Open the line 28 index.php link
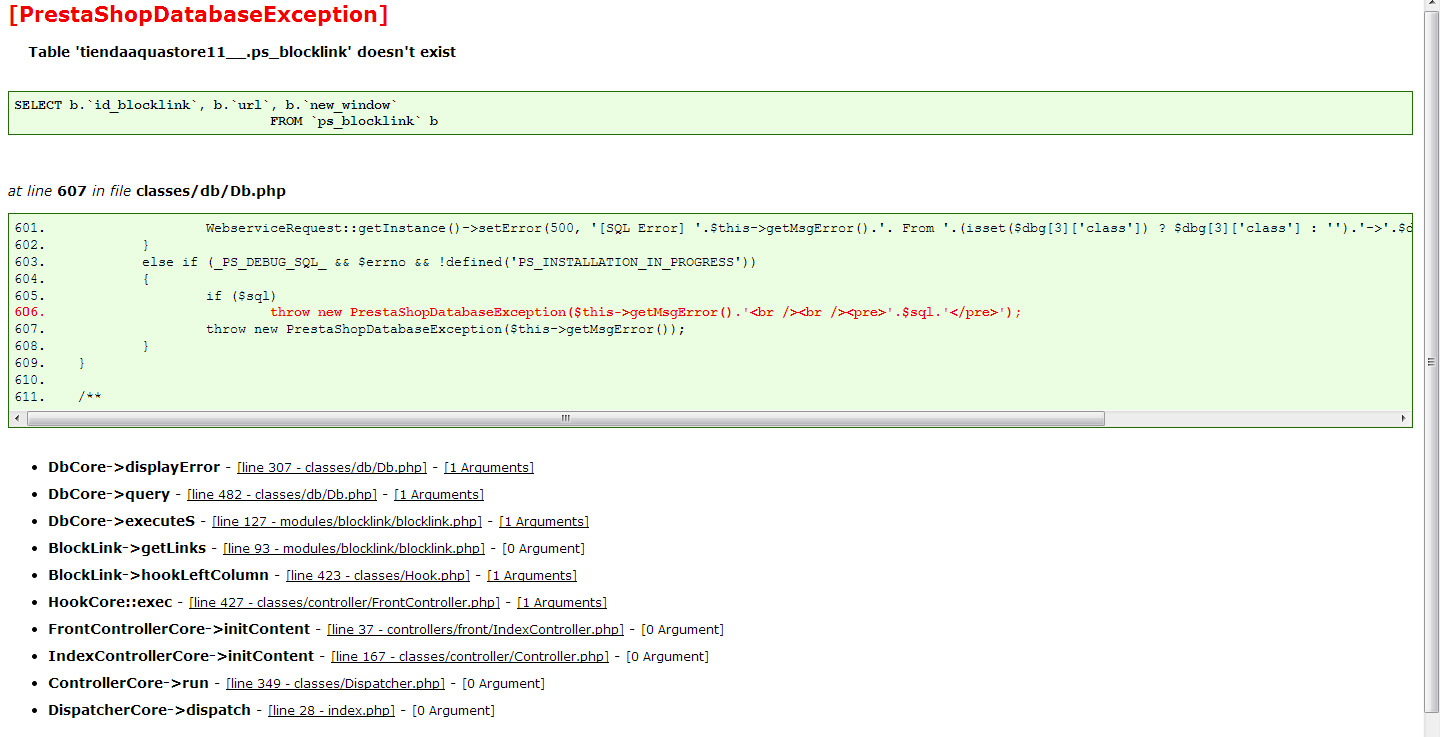Image resolution: width=1440 pixels, height=737 pixels. pos(332,711)
